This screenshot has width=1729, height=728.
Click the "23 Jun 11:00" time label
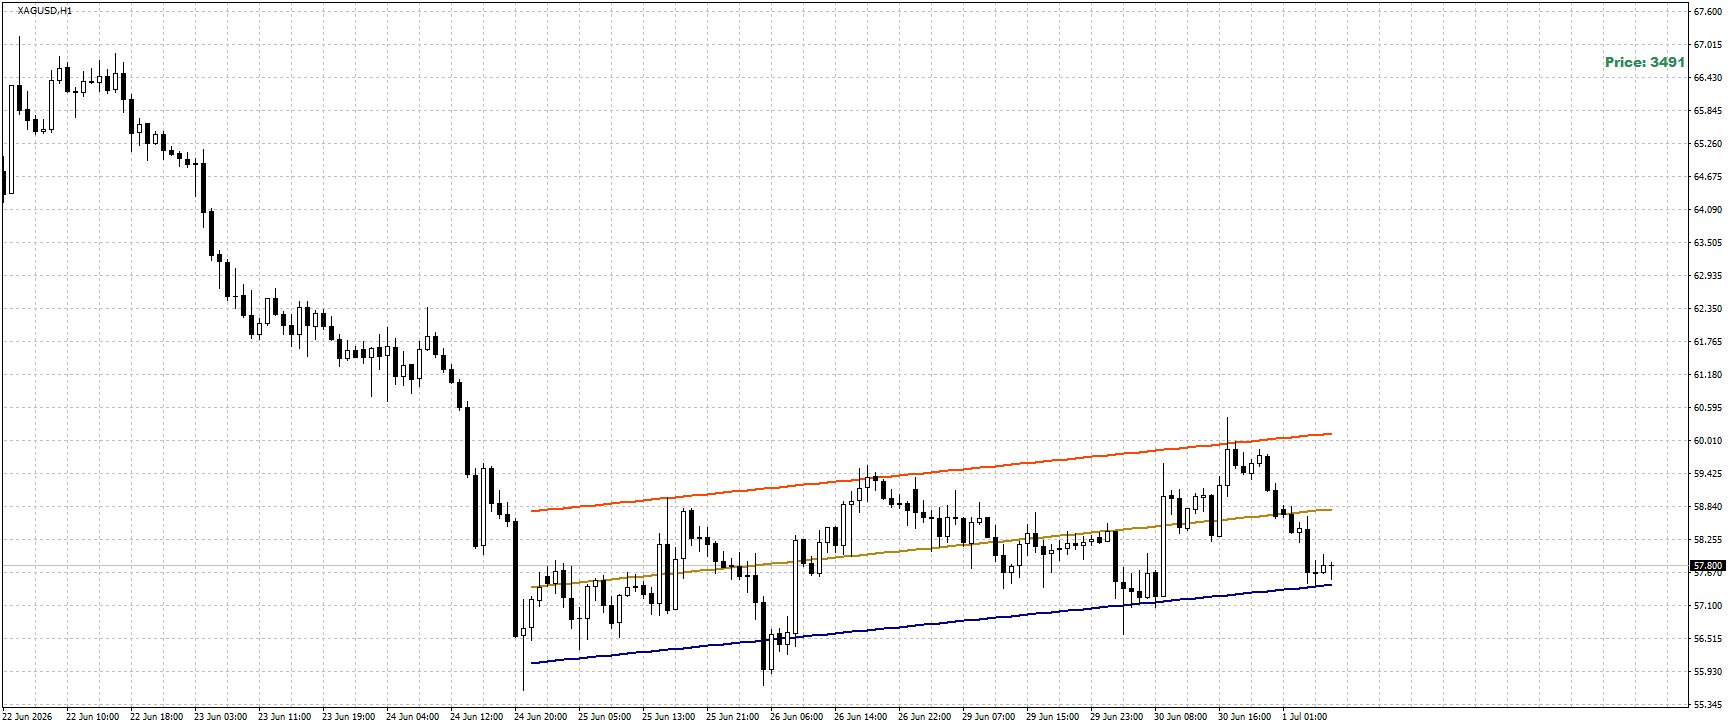click(283, 716)
